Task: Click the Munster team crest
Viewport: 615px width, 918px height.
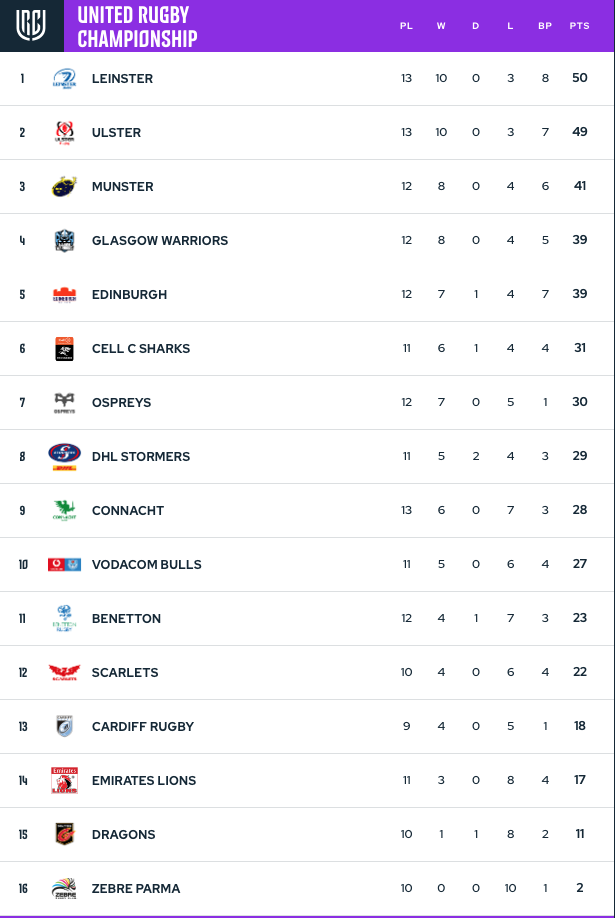Action: point(64,186)
